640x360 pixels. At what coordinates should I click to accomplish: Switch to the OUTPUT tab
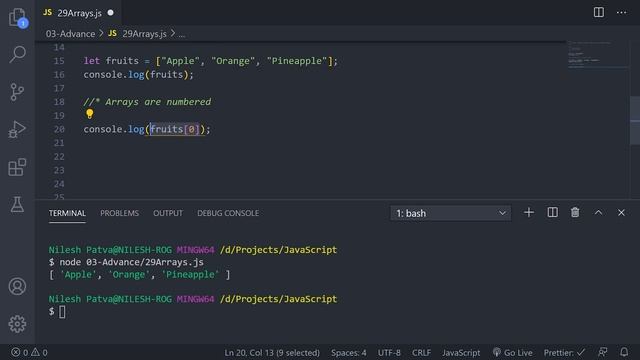click(x=168, y=213)
